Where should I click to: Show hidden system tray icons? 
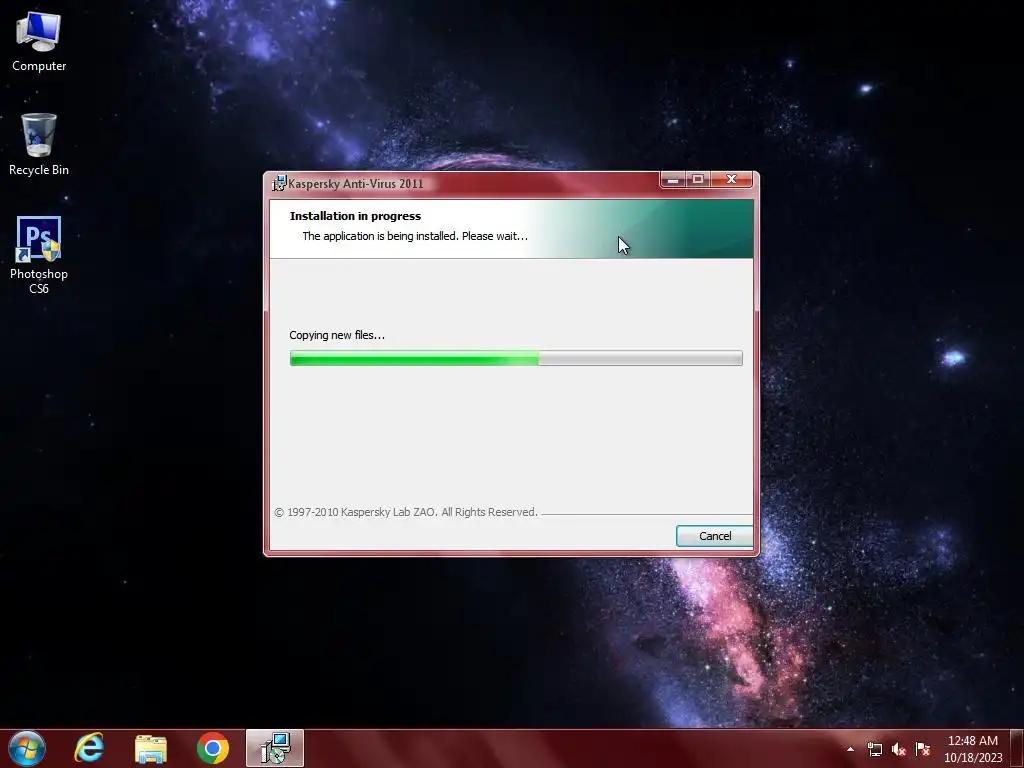click(x=850, y=749)
